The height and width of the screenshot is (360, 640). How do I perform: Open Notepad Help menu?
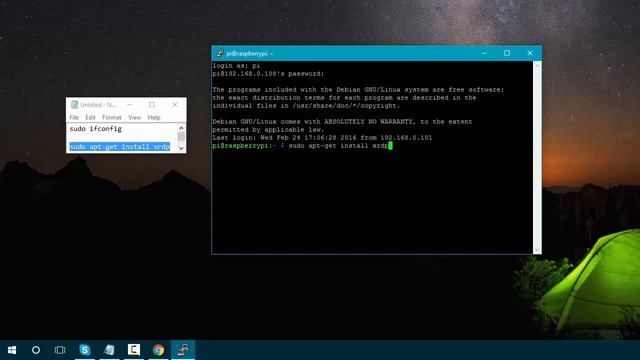tap(154, 118)
